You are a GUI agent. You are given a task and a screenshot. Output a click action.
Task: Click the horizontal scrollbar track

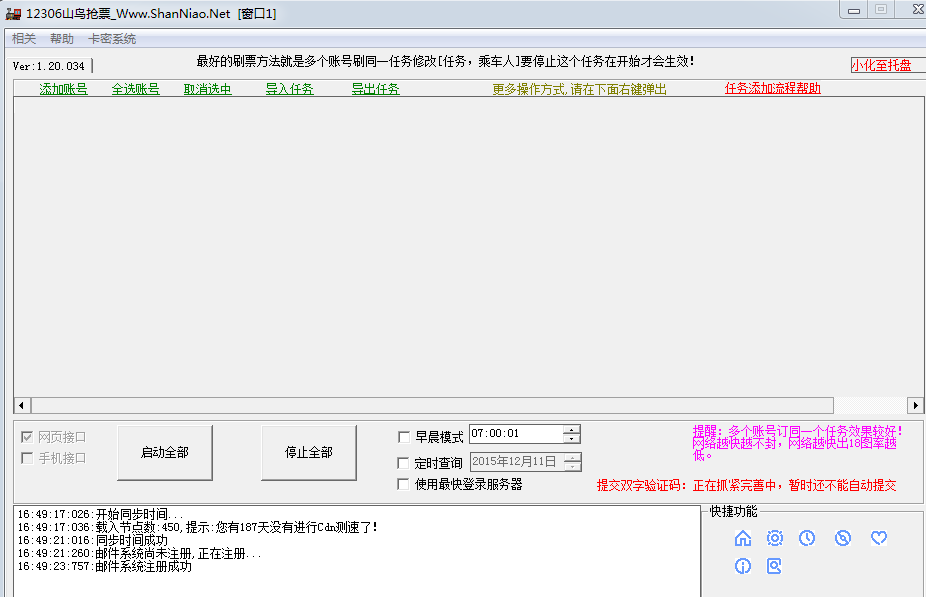click(x=870, y=405)
